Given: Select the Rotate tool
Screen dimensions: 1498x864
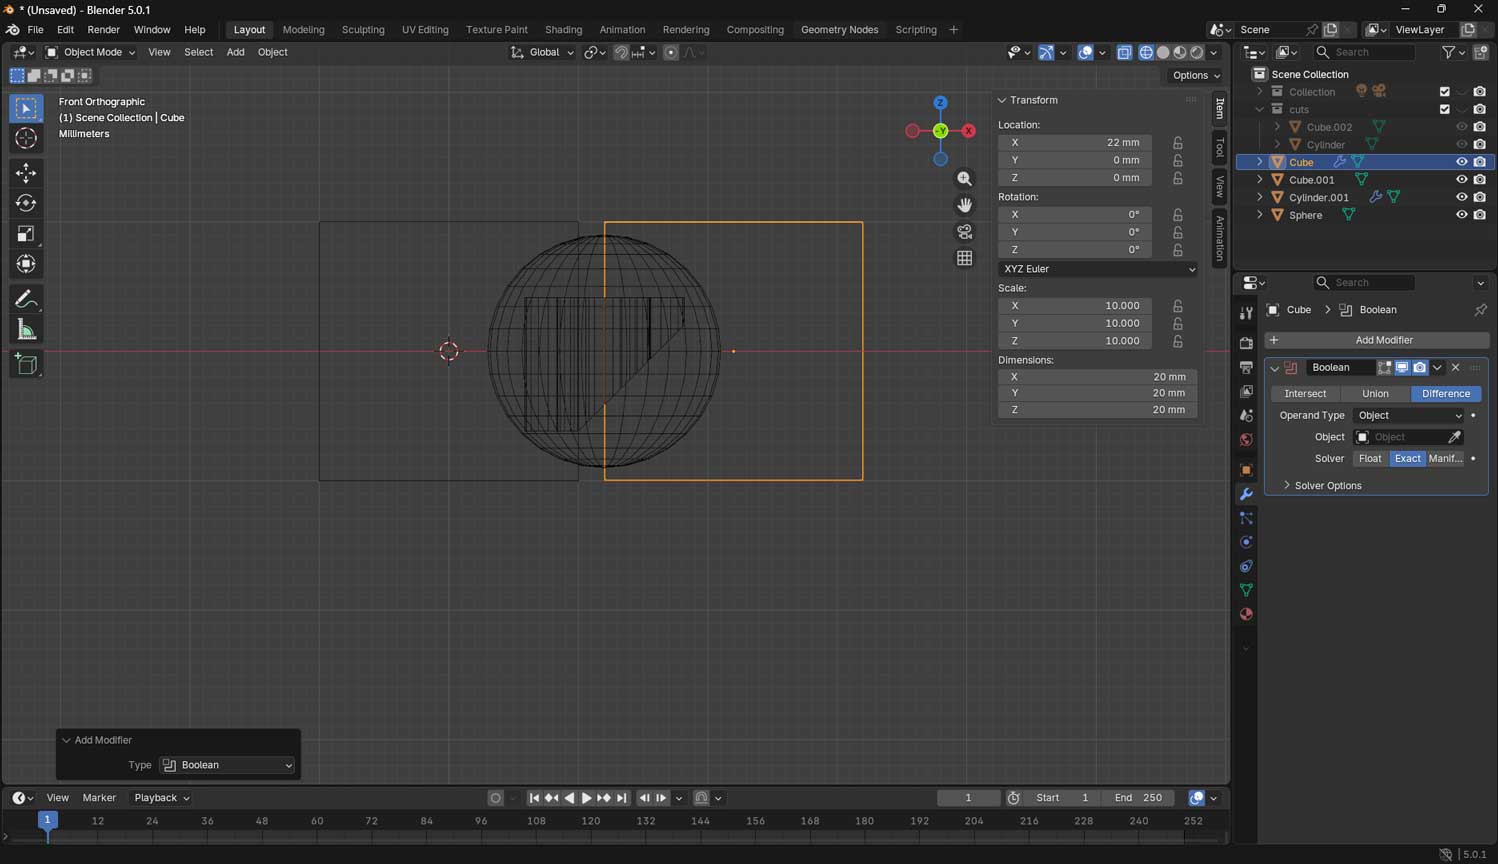Looking at the screenshot, I should click(x=26, y=203).
